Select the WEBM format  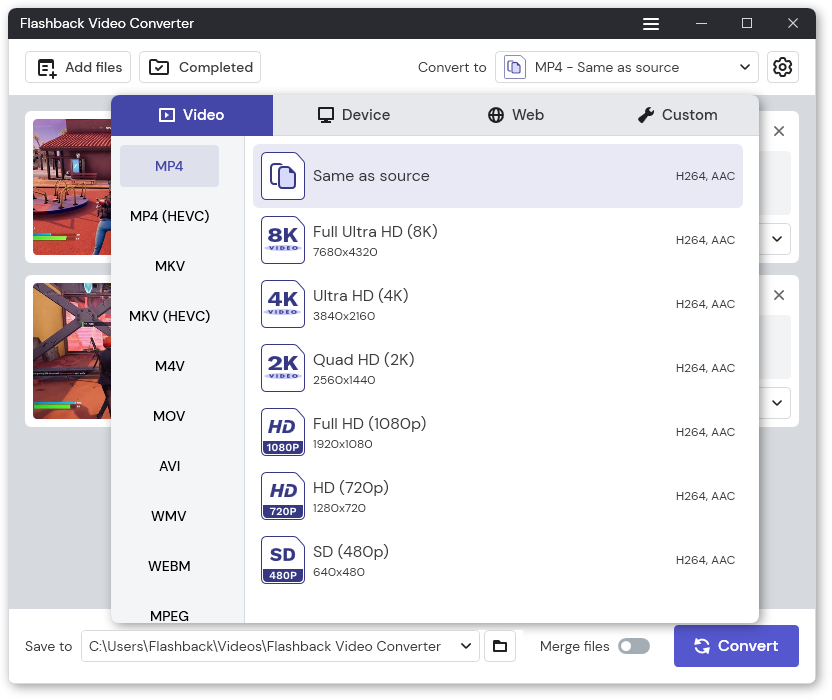coord(169,566)
